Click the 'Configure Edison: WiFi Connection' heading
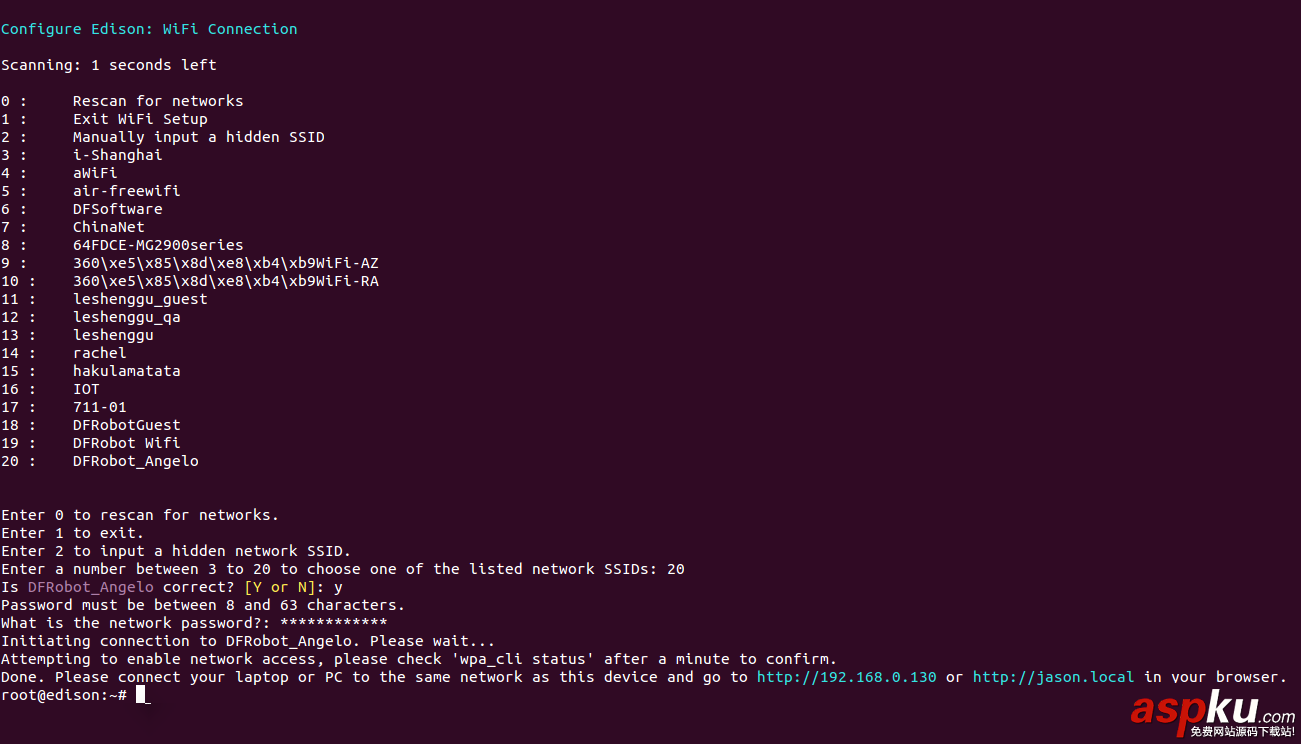This screenshot has width=1301, height=744. tap(149, 29)
